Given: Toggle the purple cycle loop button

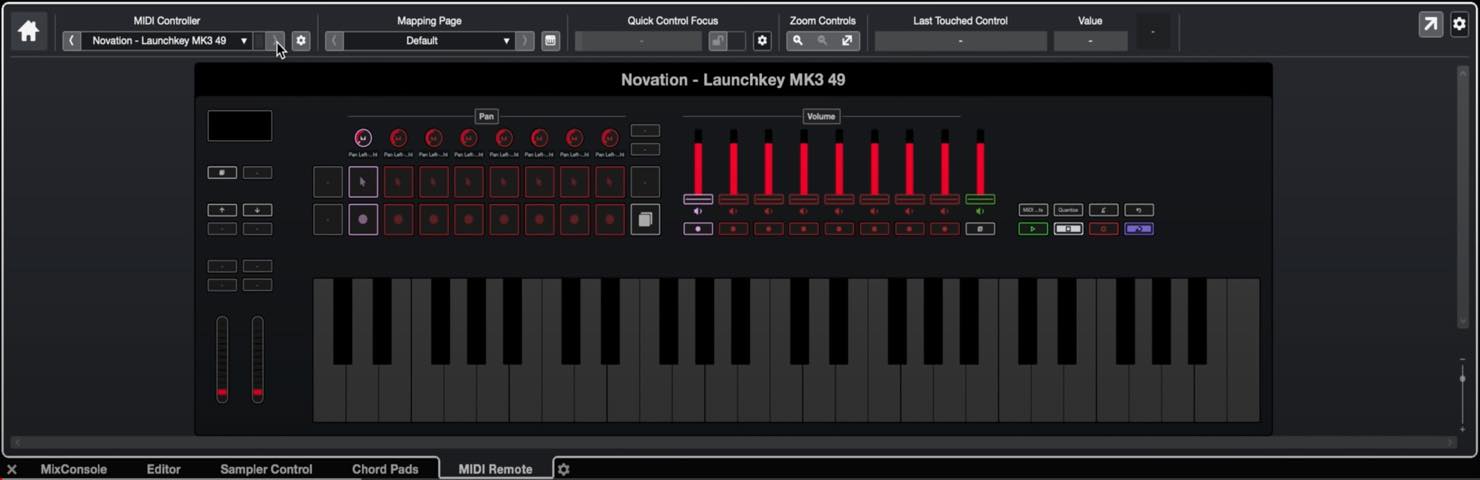Looking at the screenshot, I should 1139,229.
